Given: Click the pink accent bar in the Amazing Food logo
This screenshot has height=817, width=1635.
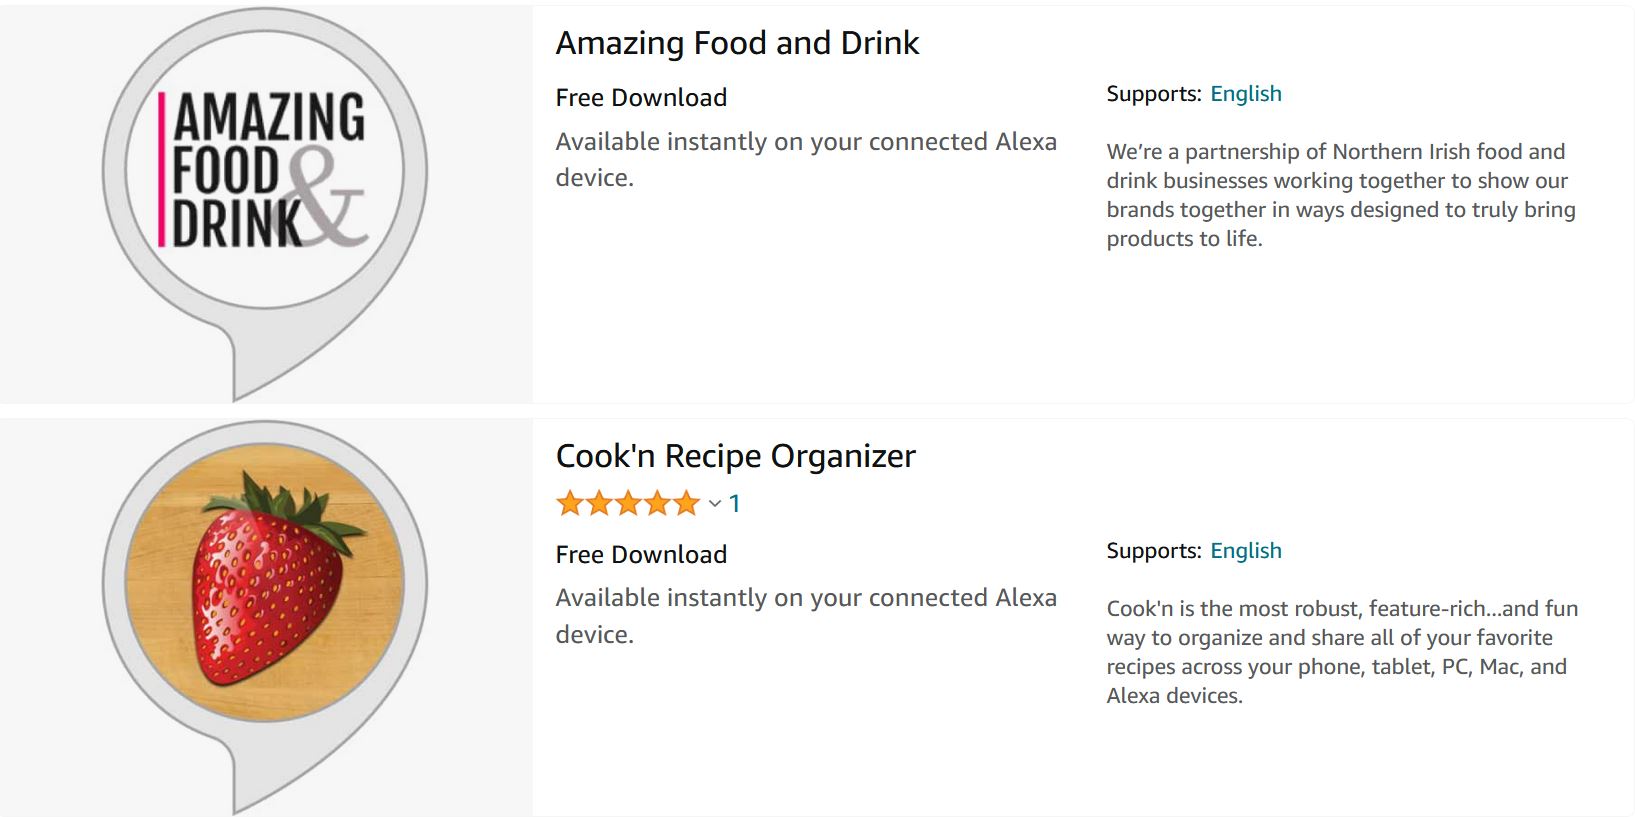Looking at the screenshot, I should point(162,170).
